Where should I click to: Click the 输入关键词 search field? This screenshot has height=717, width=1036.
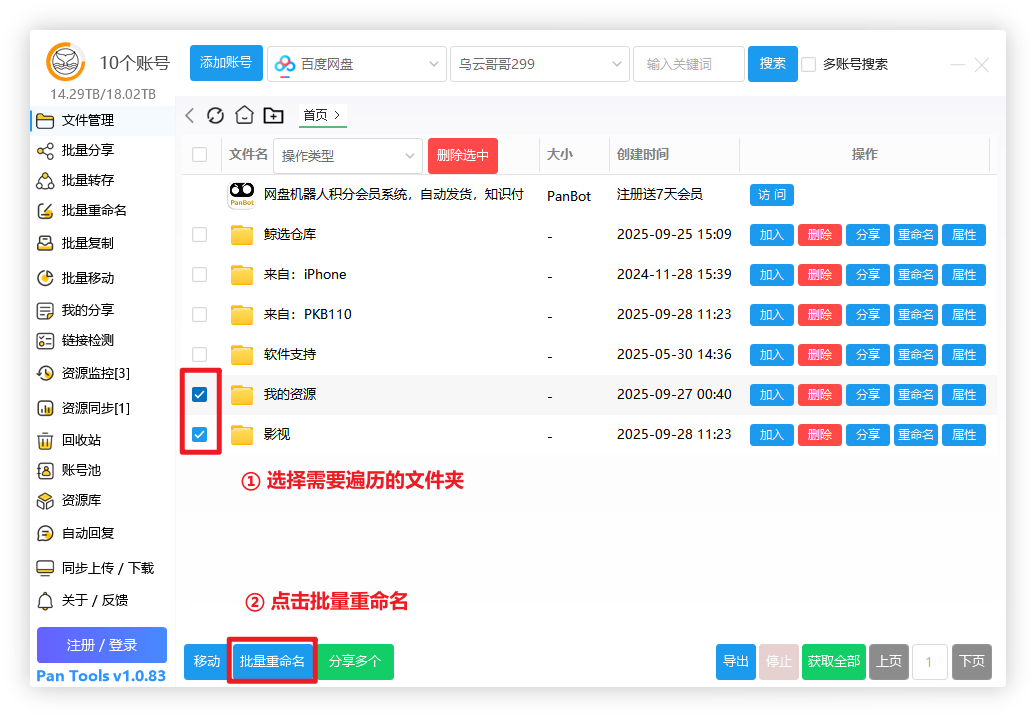[x=688, y=64]
